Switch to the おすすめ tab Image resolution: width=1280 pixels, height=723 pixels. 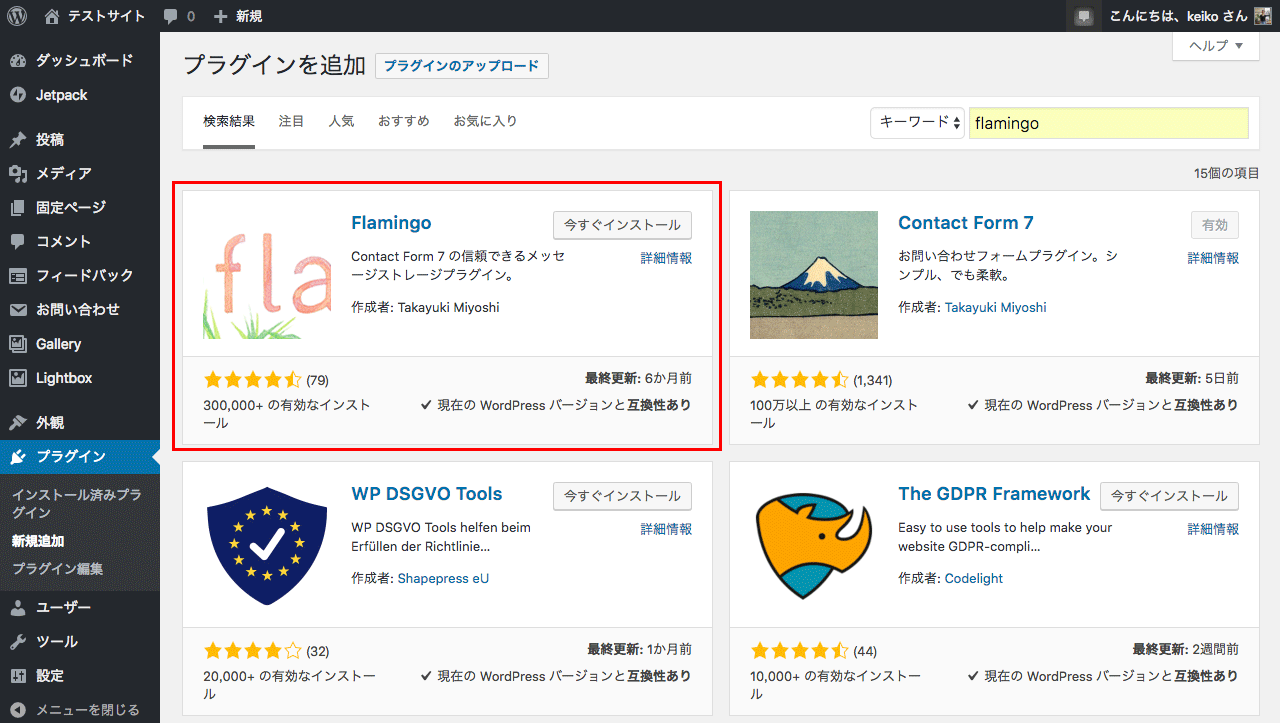tap(403, 121)
